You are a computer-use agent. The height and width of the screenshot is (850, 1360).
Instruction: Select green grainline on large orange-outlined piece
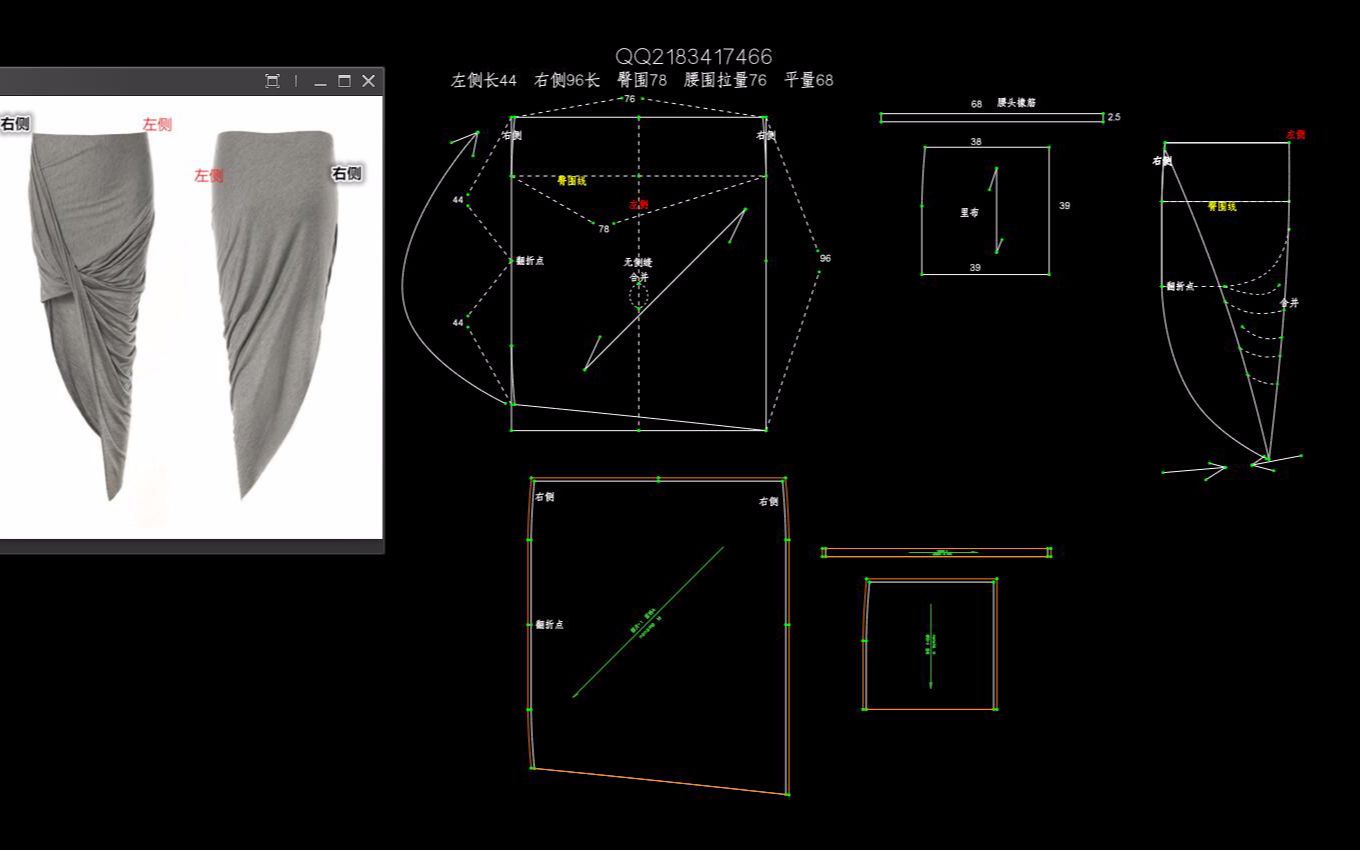[x=648, y=621]
